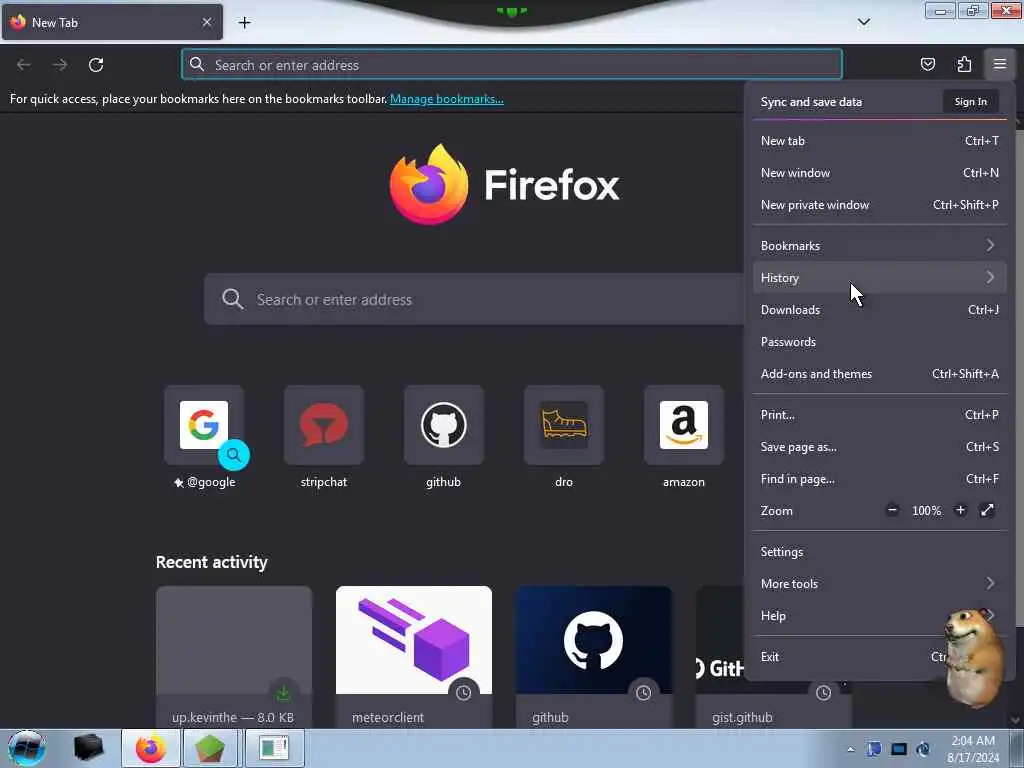Select Exit menu item

coord(880,657)
